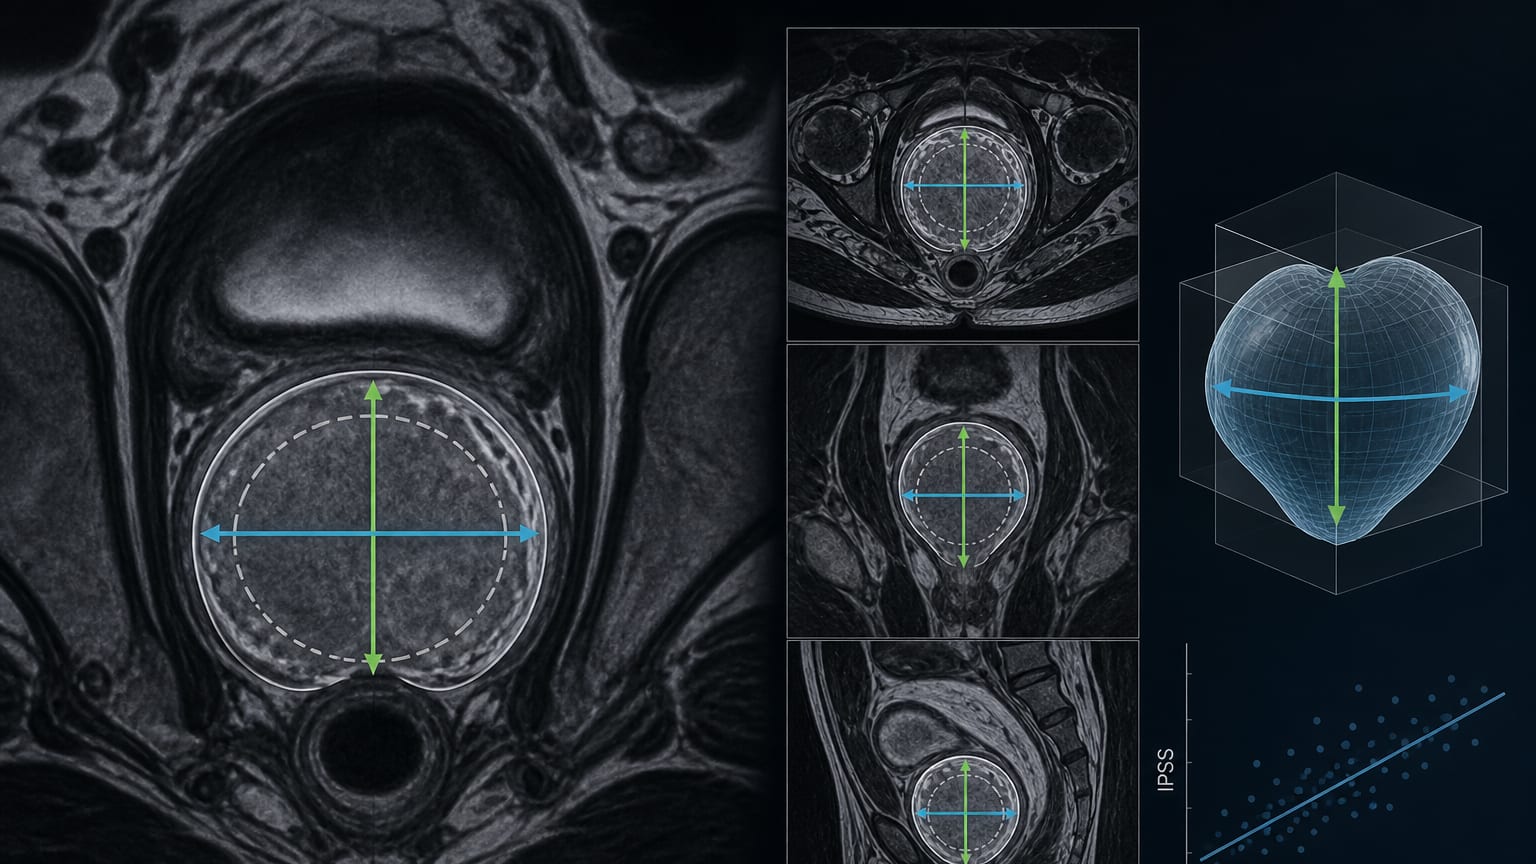Click crosshair center in large axial view

[x=373, y=534]
